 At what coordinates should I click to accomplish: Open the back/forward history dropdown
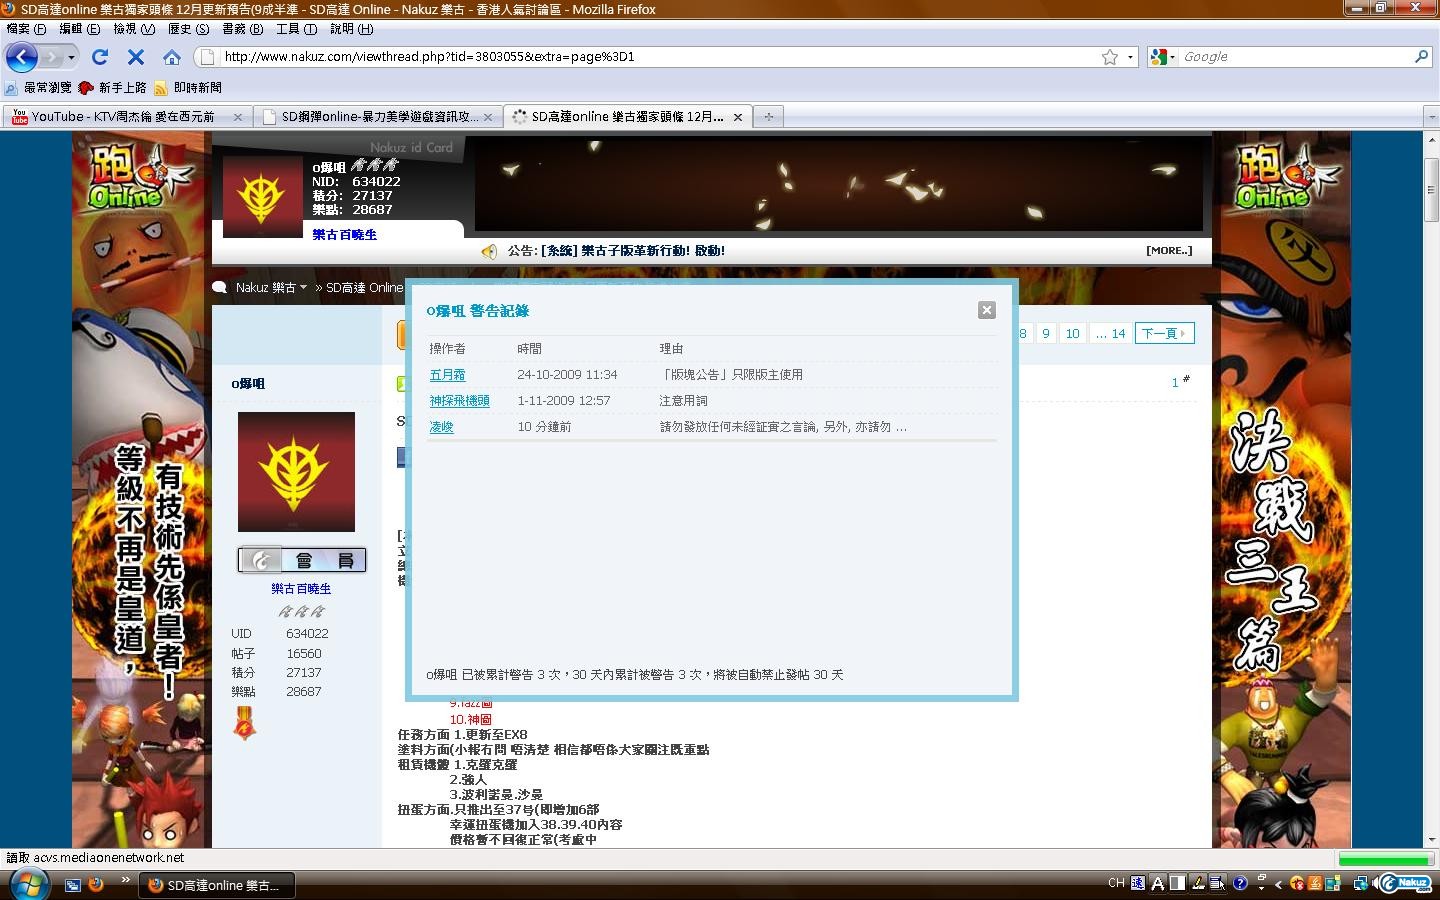[71, 57]
